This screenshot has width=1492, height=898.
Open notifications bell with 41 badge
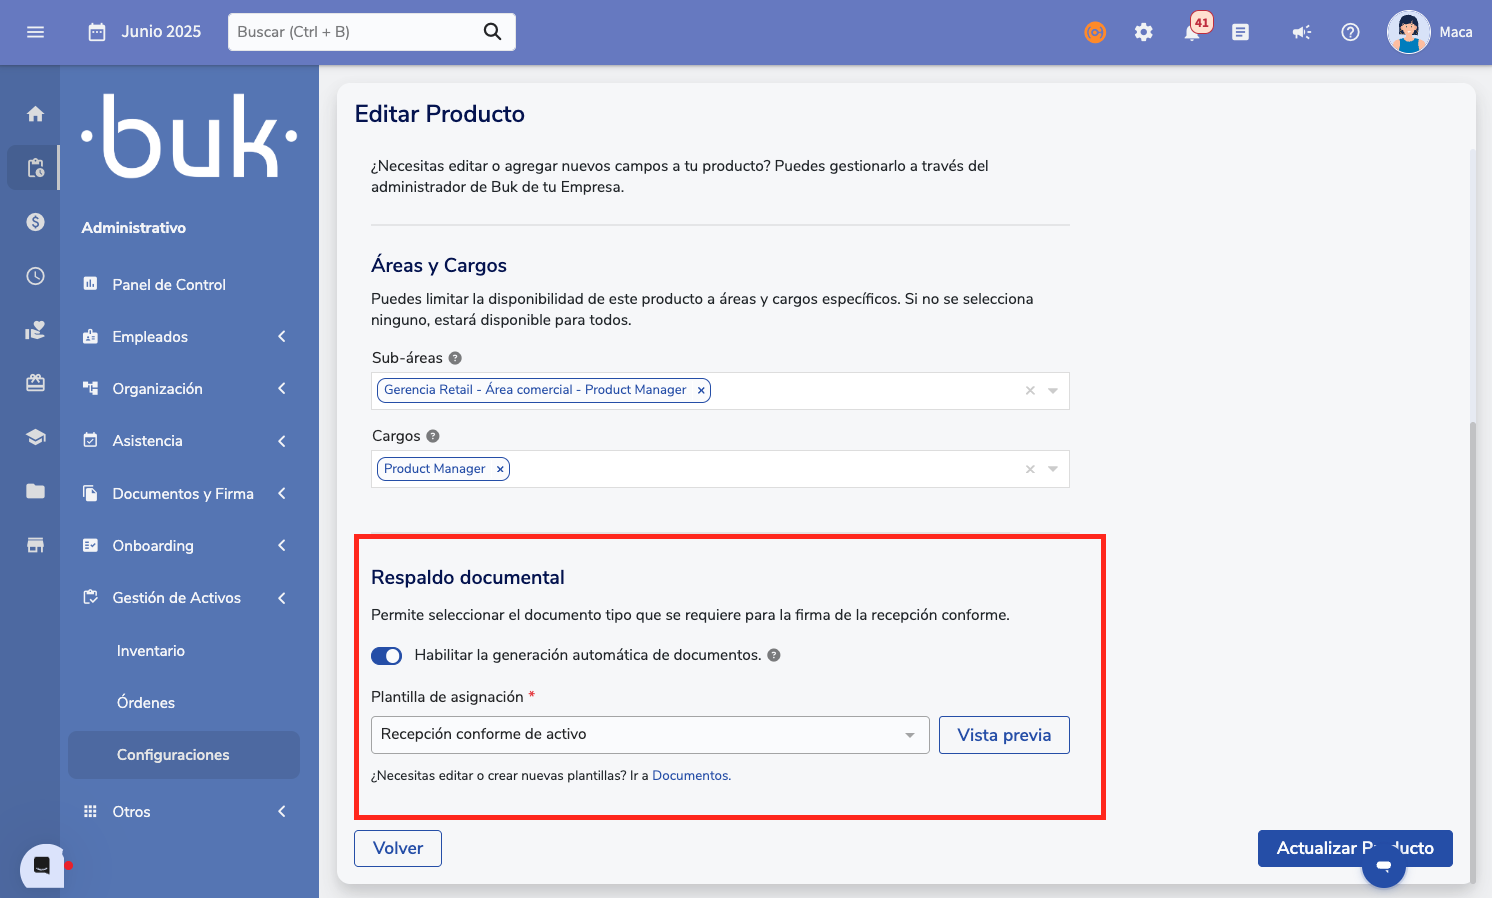point(1192,32)
